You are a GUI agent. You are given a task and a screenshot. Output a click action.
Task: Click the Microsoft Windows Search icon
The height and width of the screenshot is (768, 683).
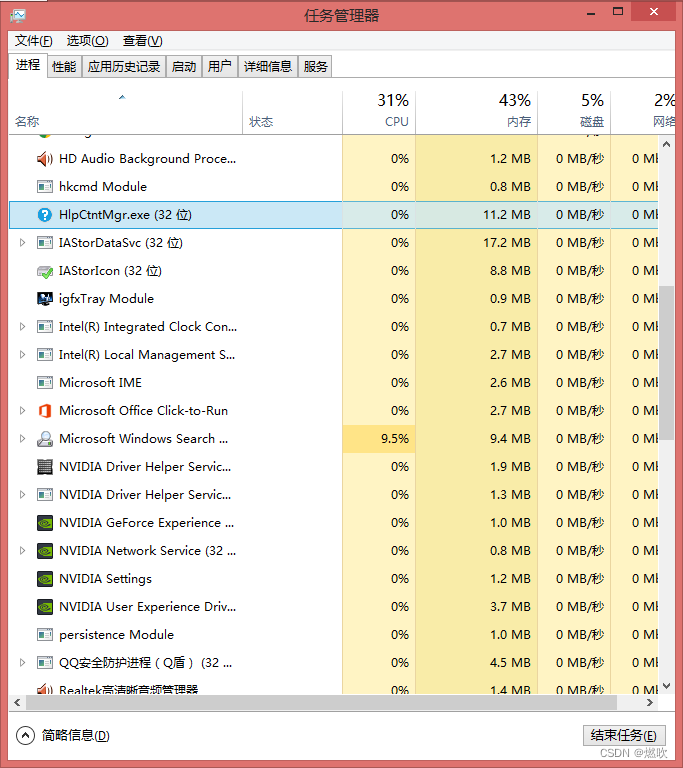pyautogui.click(x=45, y=439)
